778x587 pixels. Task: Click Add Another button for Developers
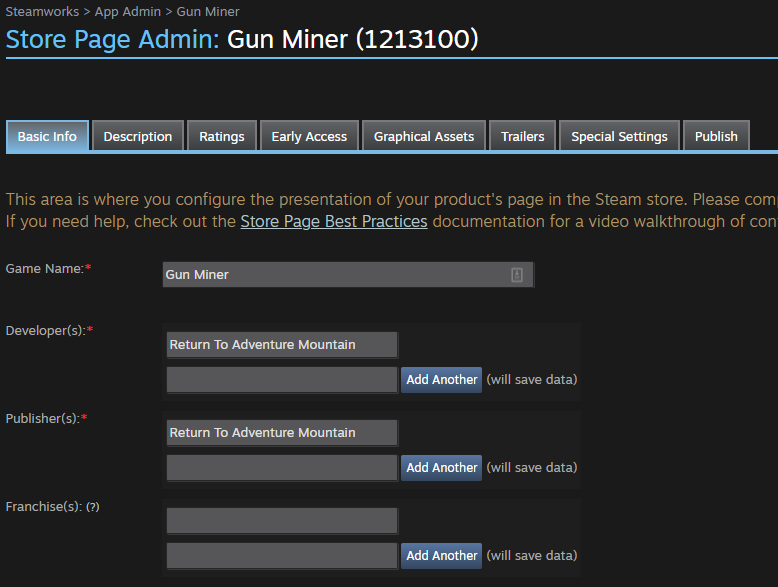tap(441, 380)
